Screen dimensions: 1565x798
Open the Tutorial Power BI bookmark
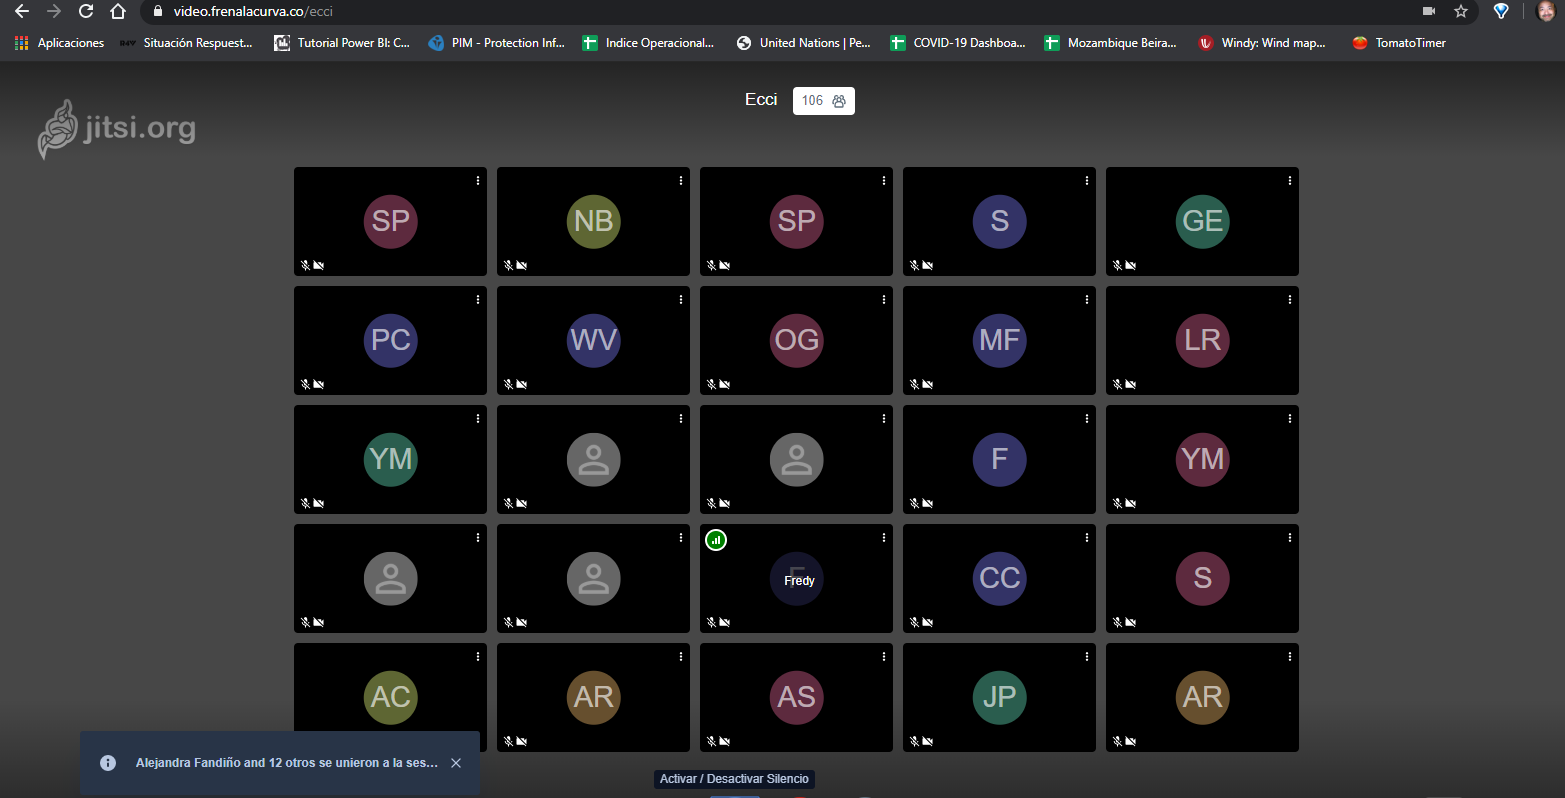coord(342,43)
